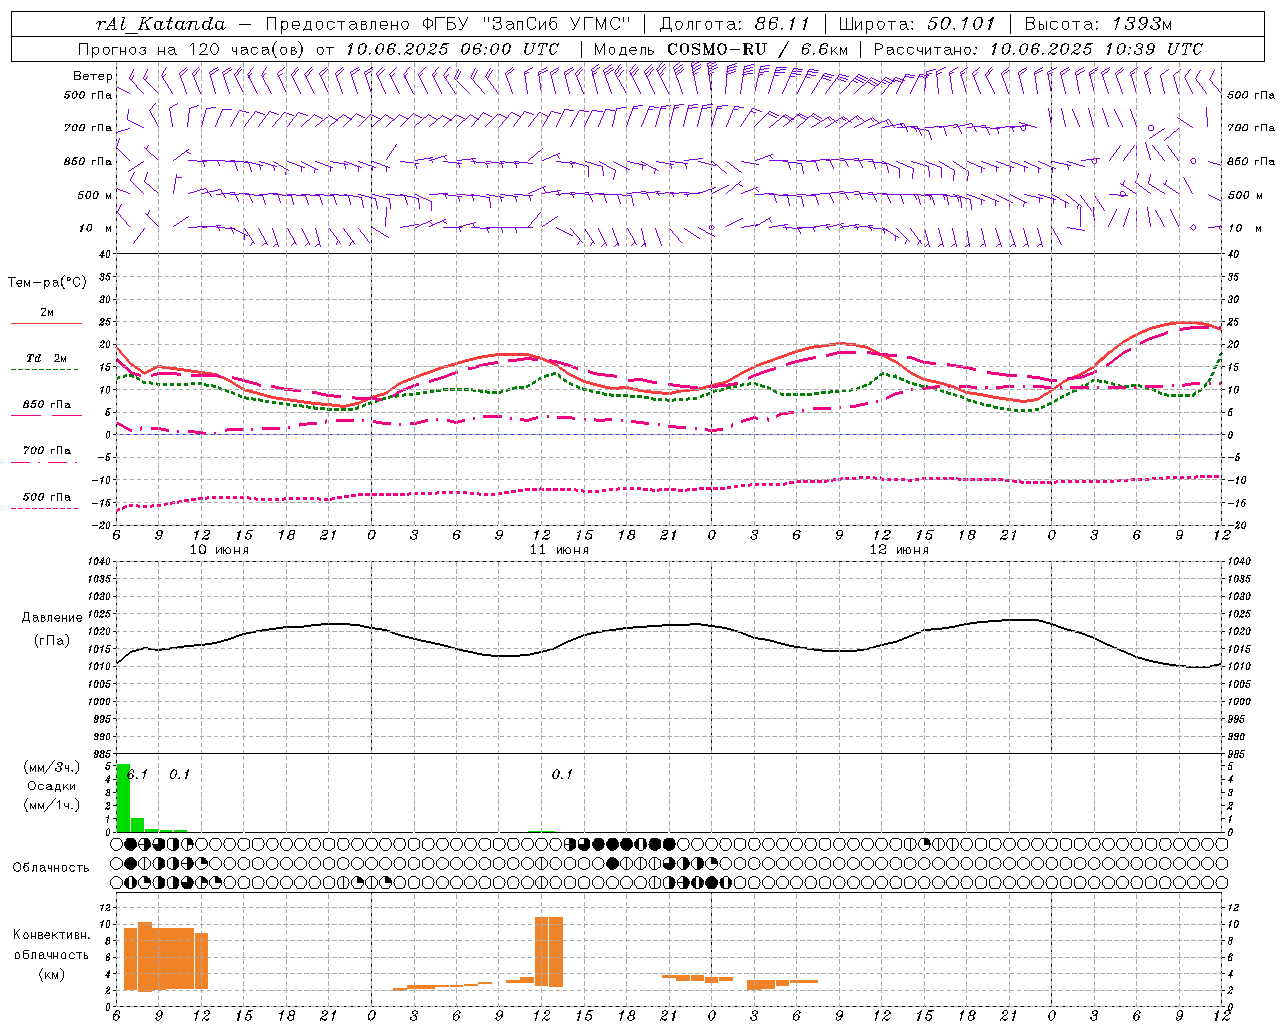The width and height of the screenshot is (1280, 1024).
Task: Click the Осадки precipitation label
Action: [x=51, y=786]
